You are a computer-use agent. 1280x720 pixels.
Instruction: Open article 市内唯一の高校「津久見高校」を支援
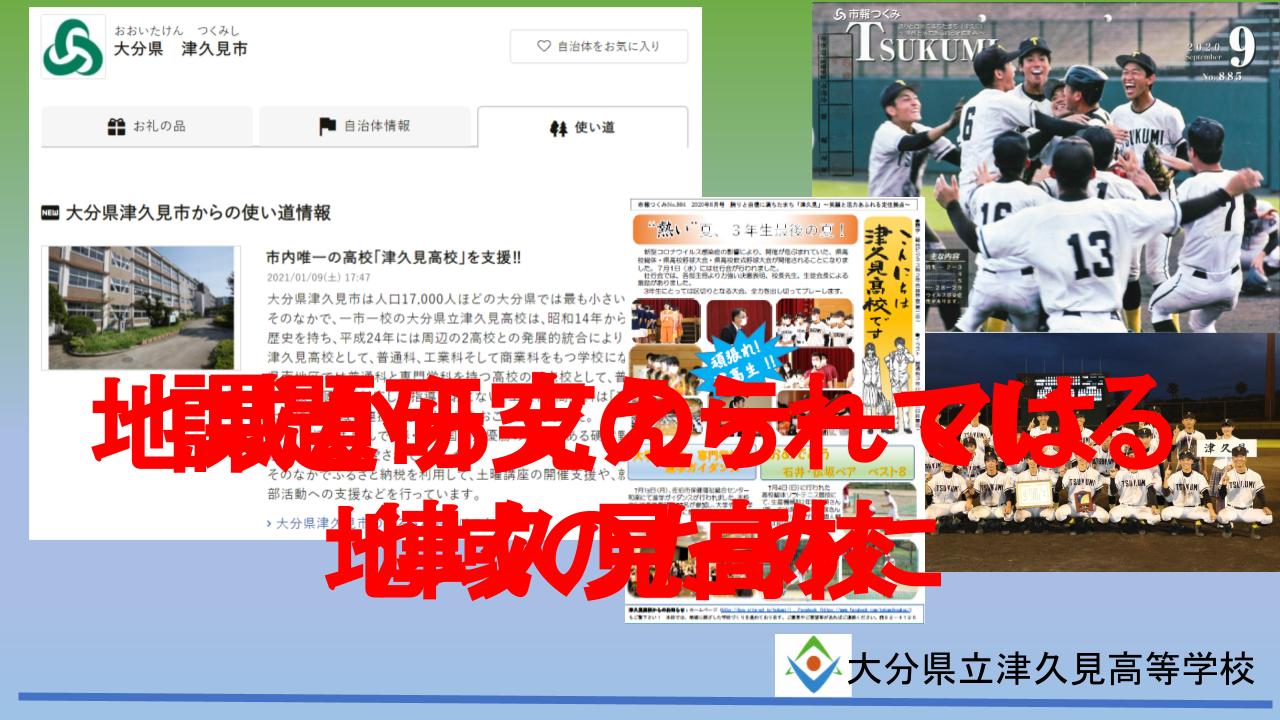pyautogui.click(x=394, y=258)
